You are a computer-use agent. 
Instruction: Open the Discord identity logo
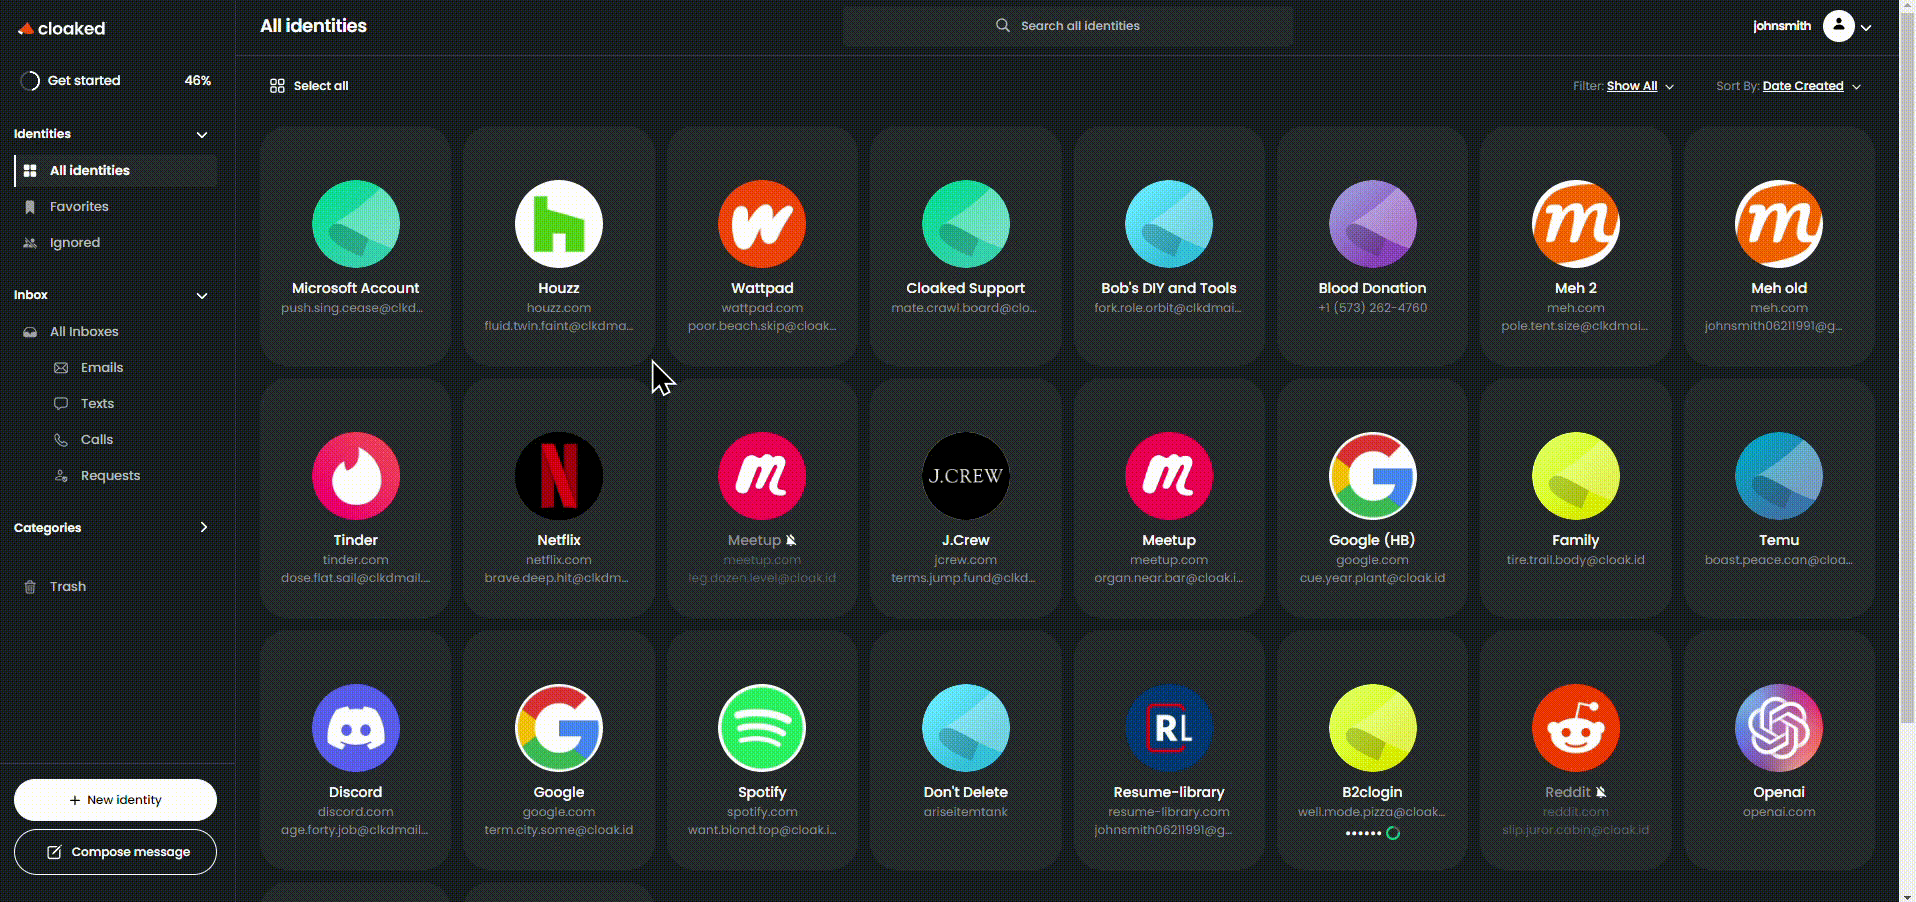[x=355, y=728]
